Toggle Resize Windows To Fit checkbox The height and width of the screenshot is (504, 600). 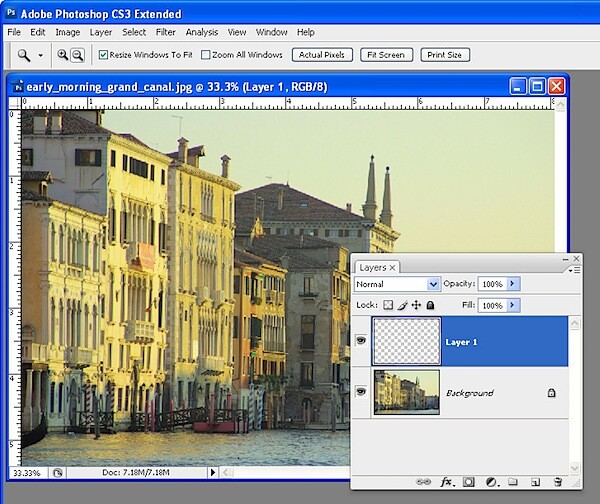click(103, 55)
